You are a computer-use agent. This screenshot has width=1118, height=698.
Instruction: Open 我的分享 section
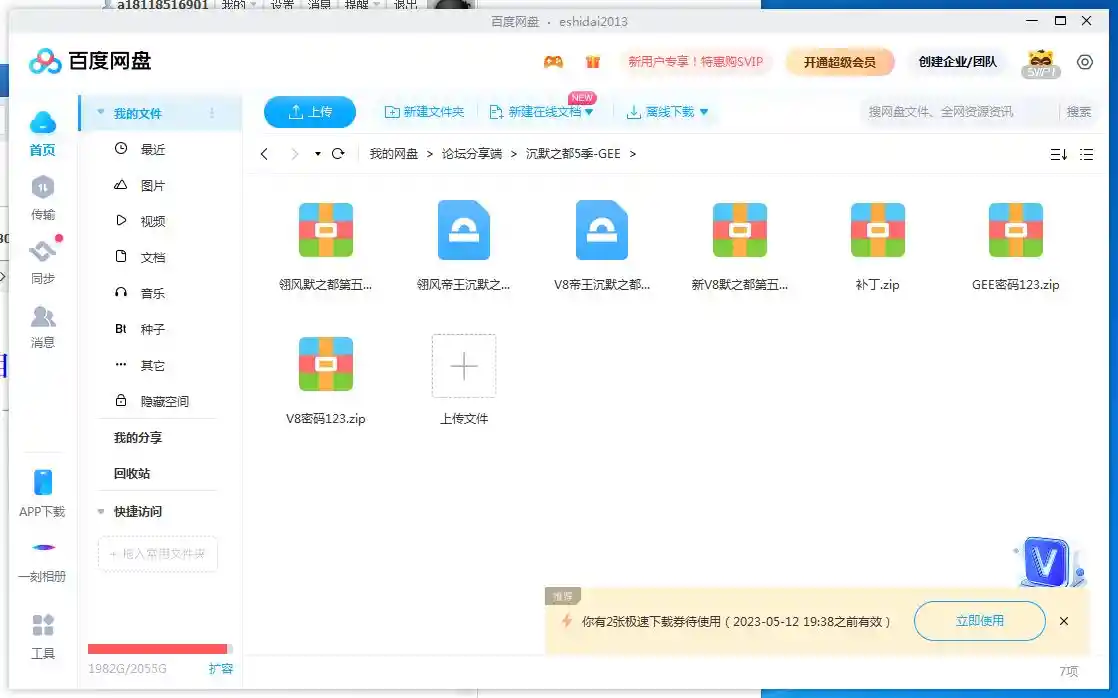pos(138,438)
